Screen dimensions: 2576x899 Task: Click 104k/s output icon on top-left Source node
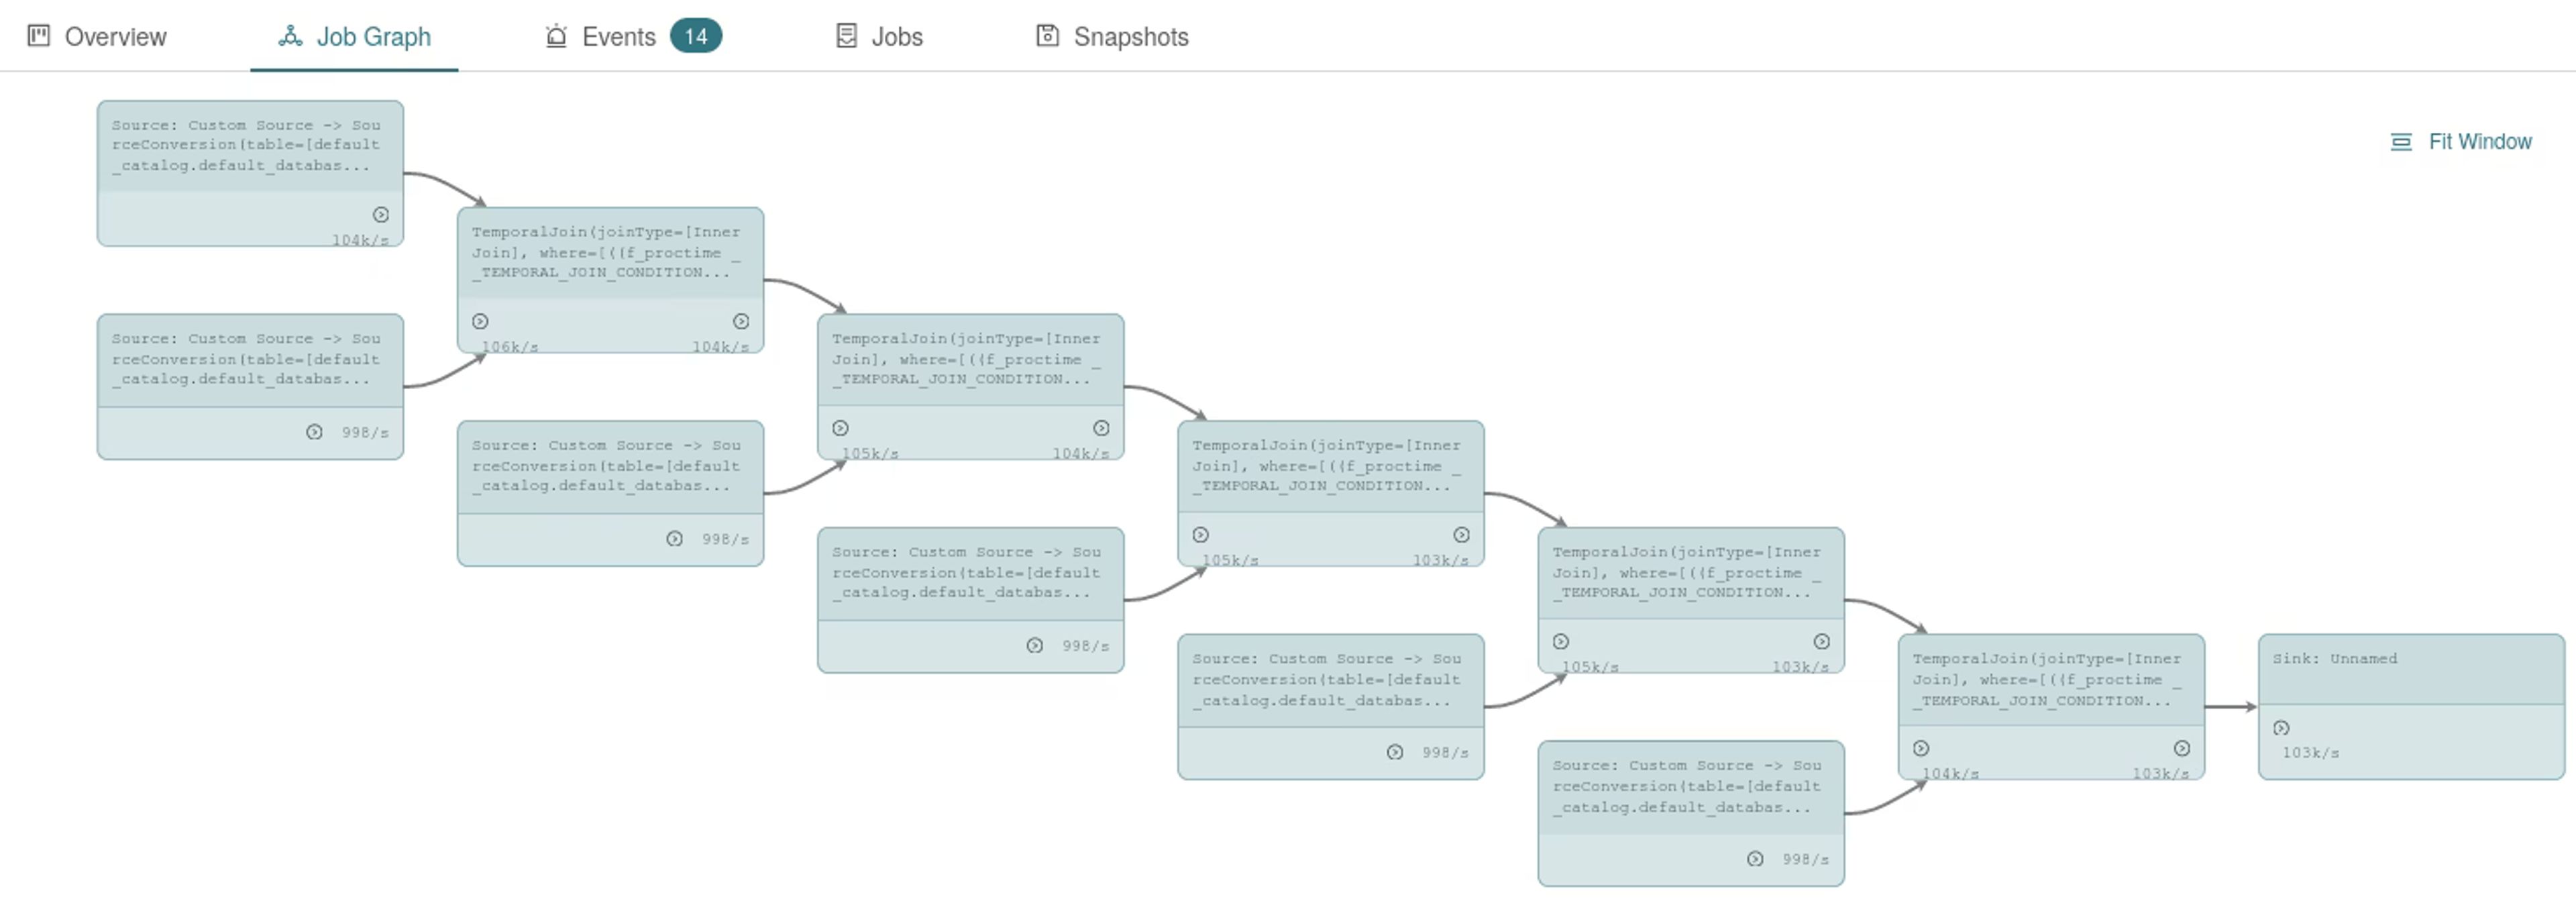coord(381,215)
